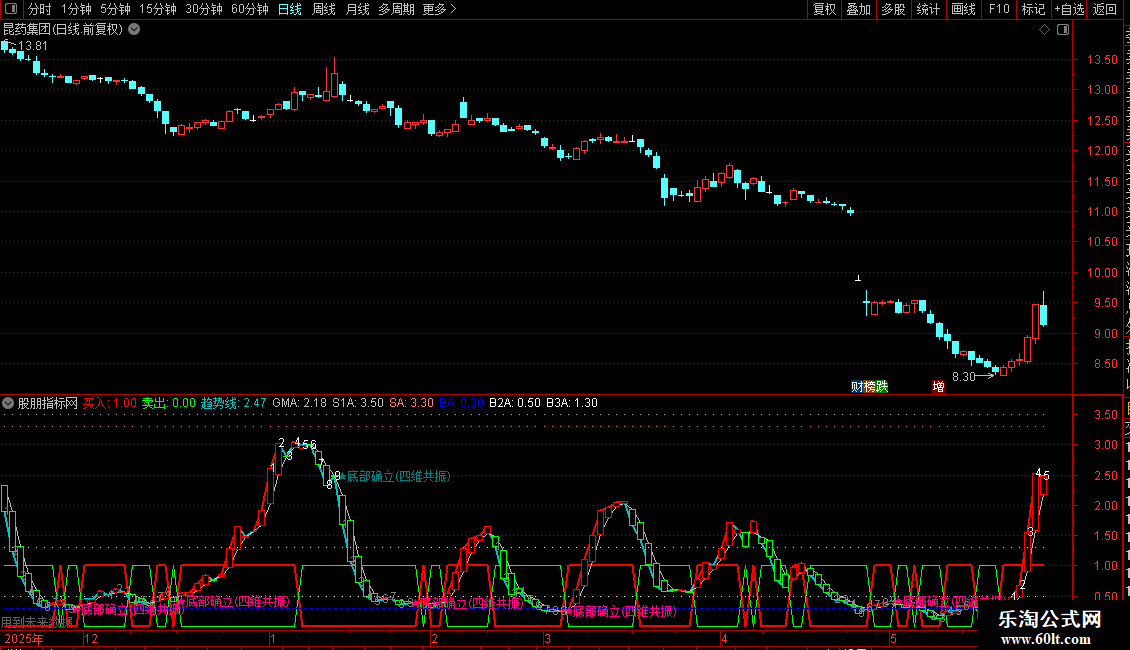Click the 跌 event tag icon
The height and width of the screenshot is (650, 1130).
881,387
